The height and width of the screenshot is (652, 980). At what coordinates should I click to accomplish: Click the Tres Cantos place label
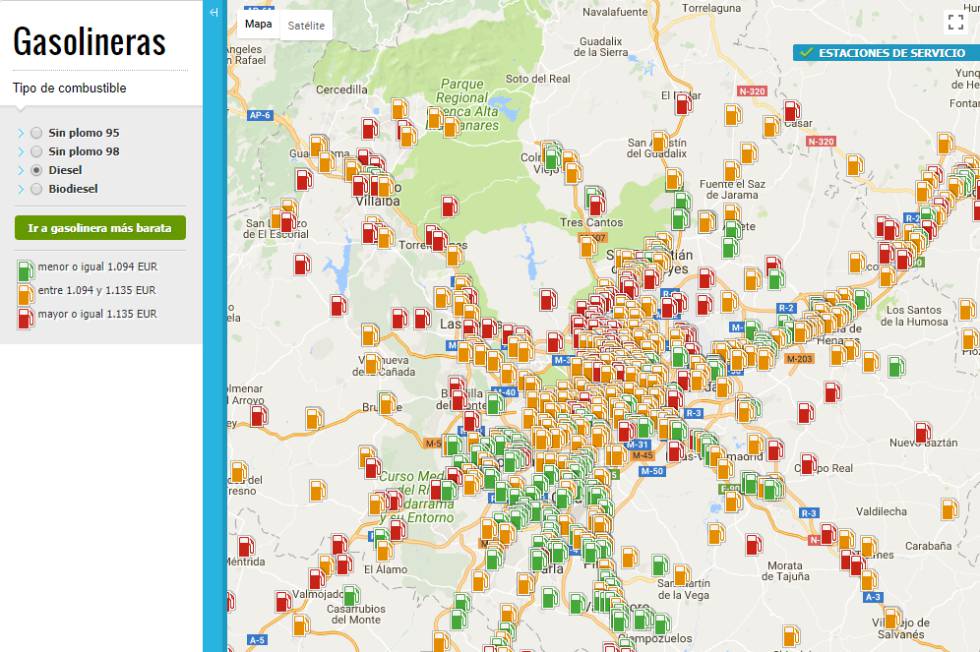coord(591,223)
